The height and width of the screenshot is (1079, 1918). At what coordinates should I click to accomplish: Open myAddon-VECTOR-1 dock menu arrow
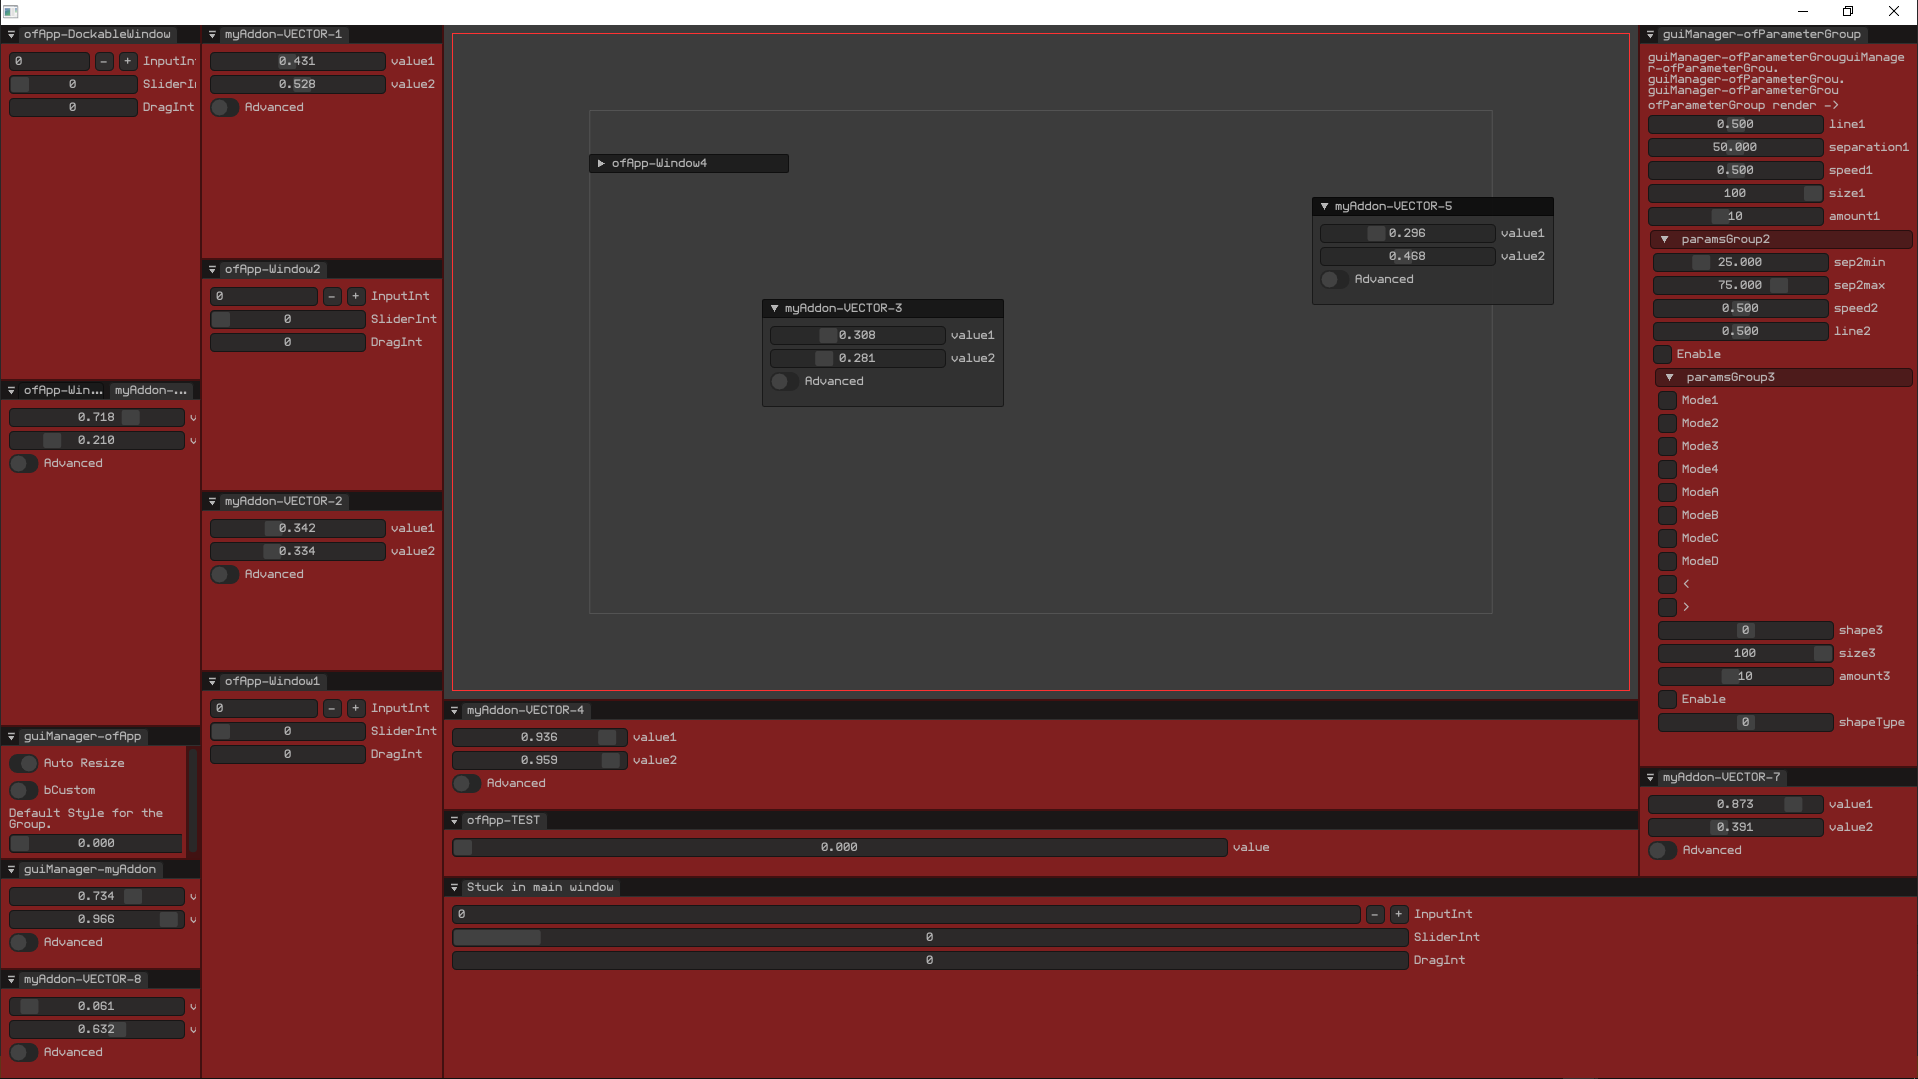pyautogui.click(x=212, y=34)
